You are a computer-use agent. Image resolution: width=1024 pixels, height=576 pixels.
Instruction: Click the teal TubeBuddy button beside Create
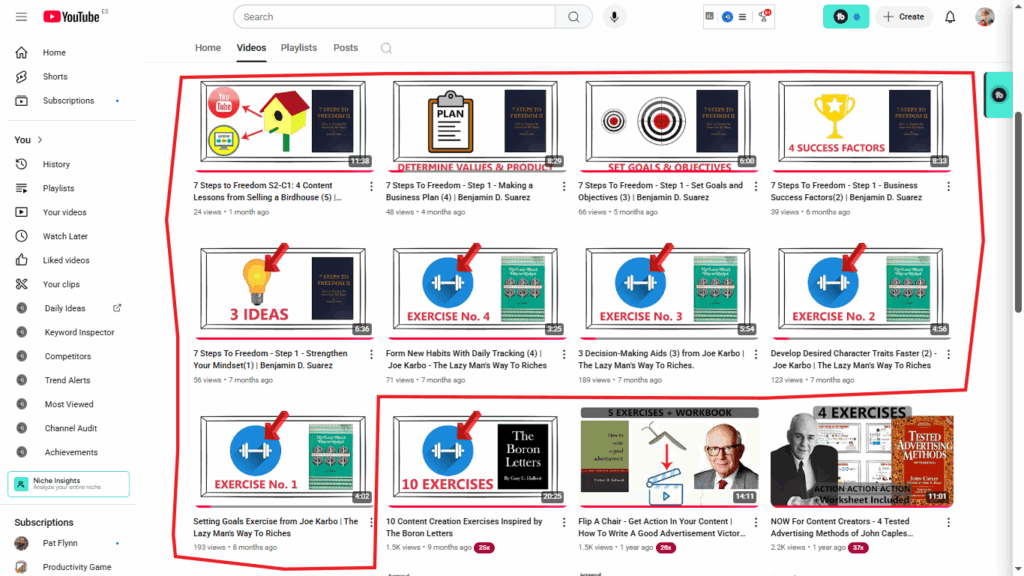(845, 17)
